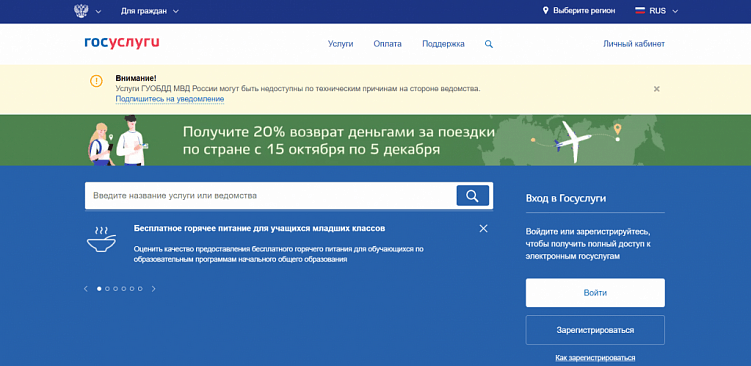751x366 pixels.
Task: Open 'Личный кабинет' link
Action: 634,44
